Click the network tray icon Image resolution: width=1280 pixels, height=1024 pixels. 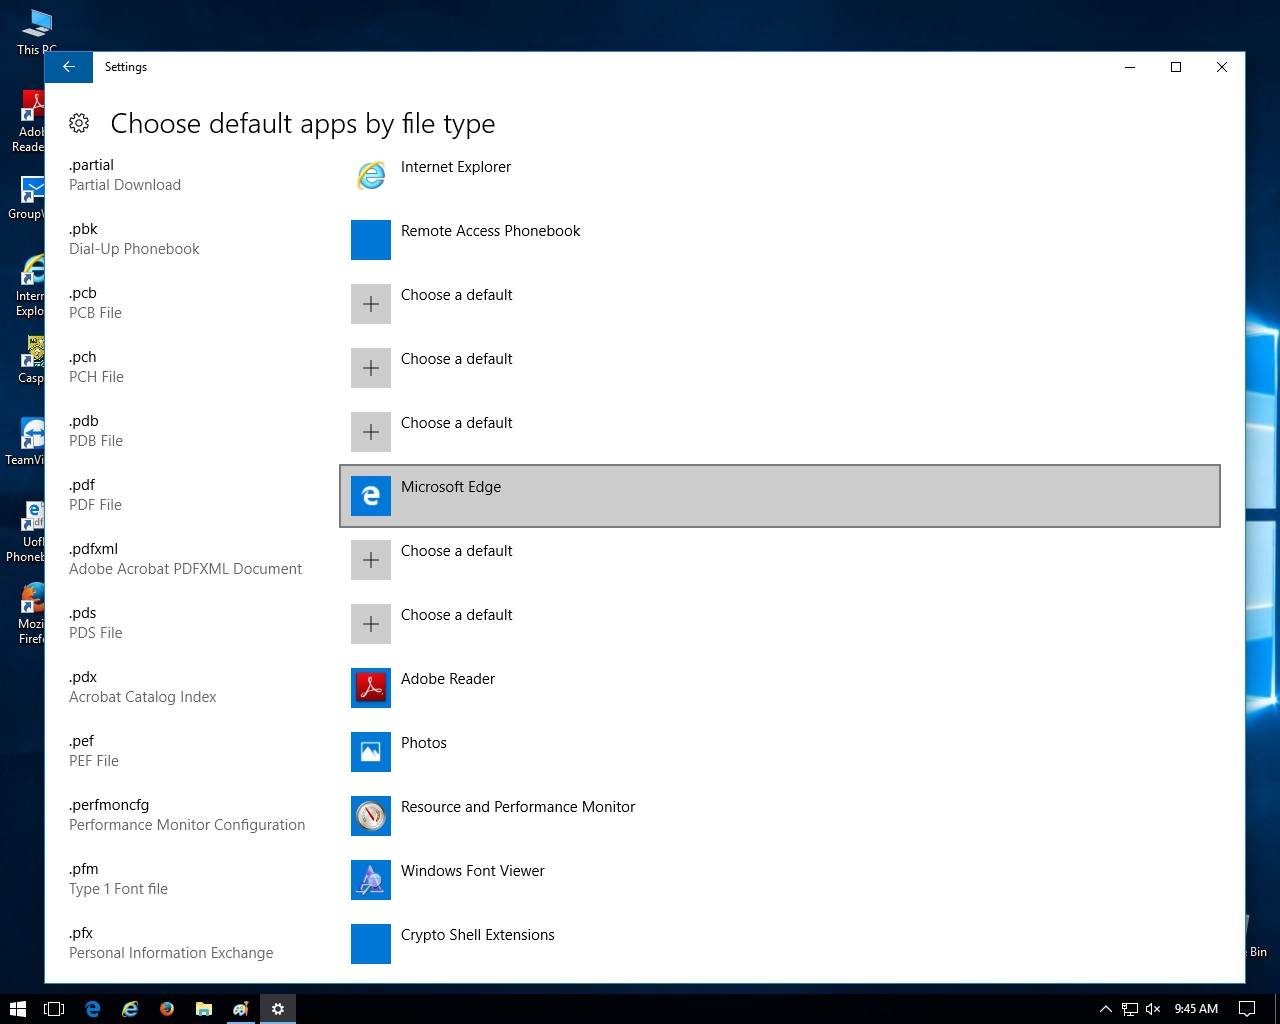click(x=1130, y=1009)
